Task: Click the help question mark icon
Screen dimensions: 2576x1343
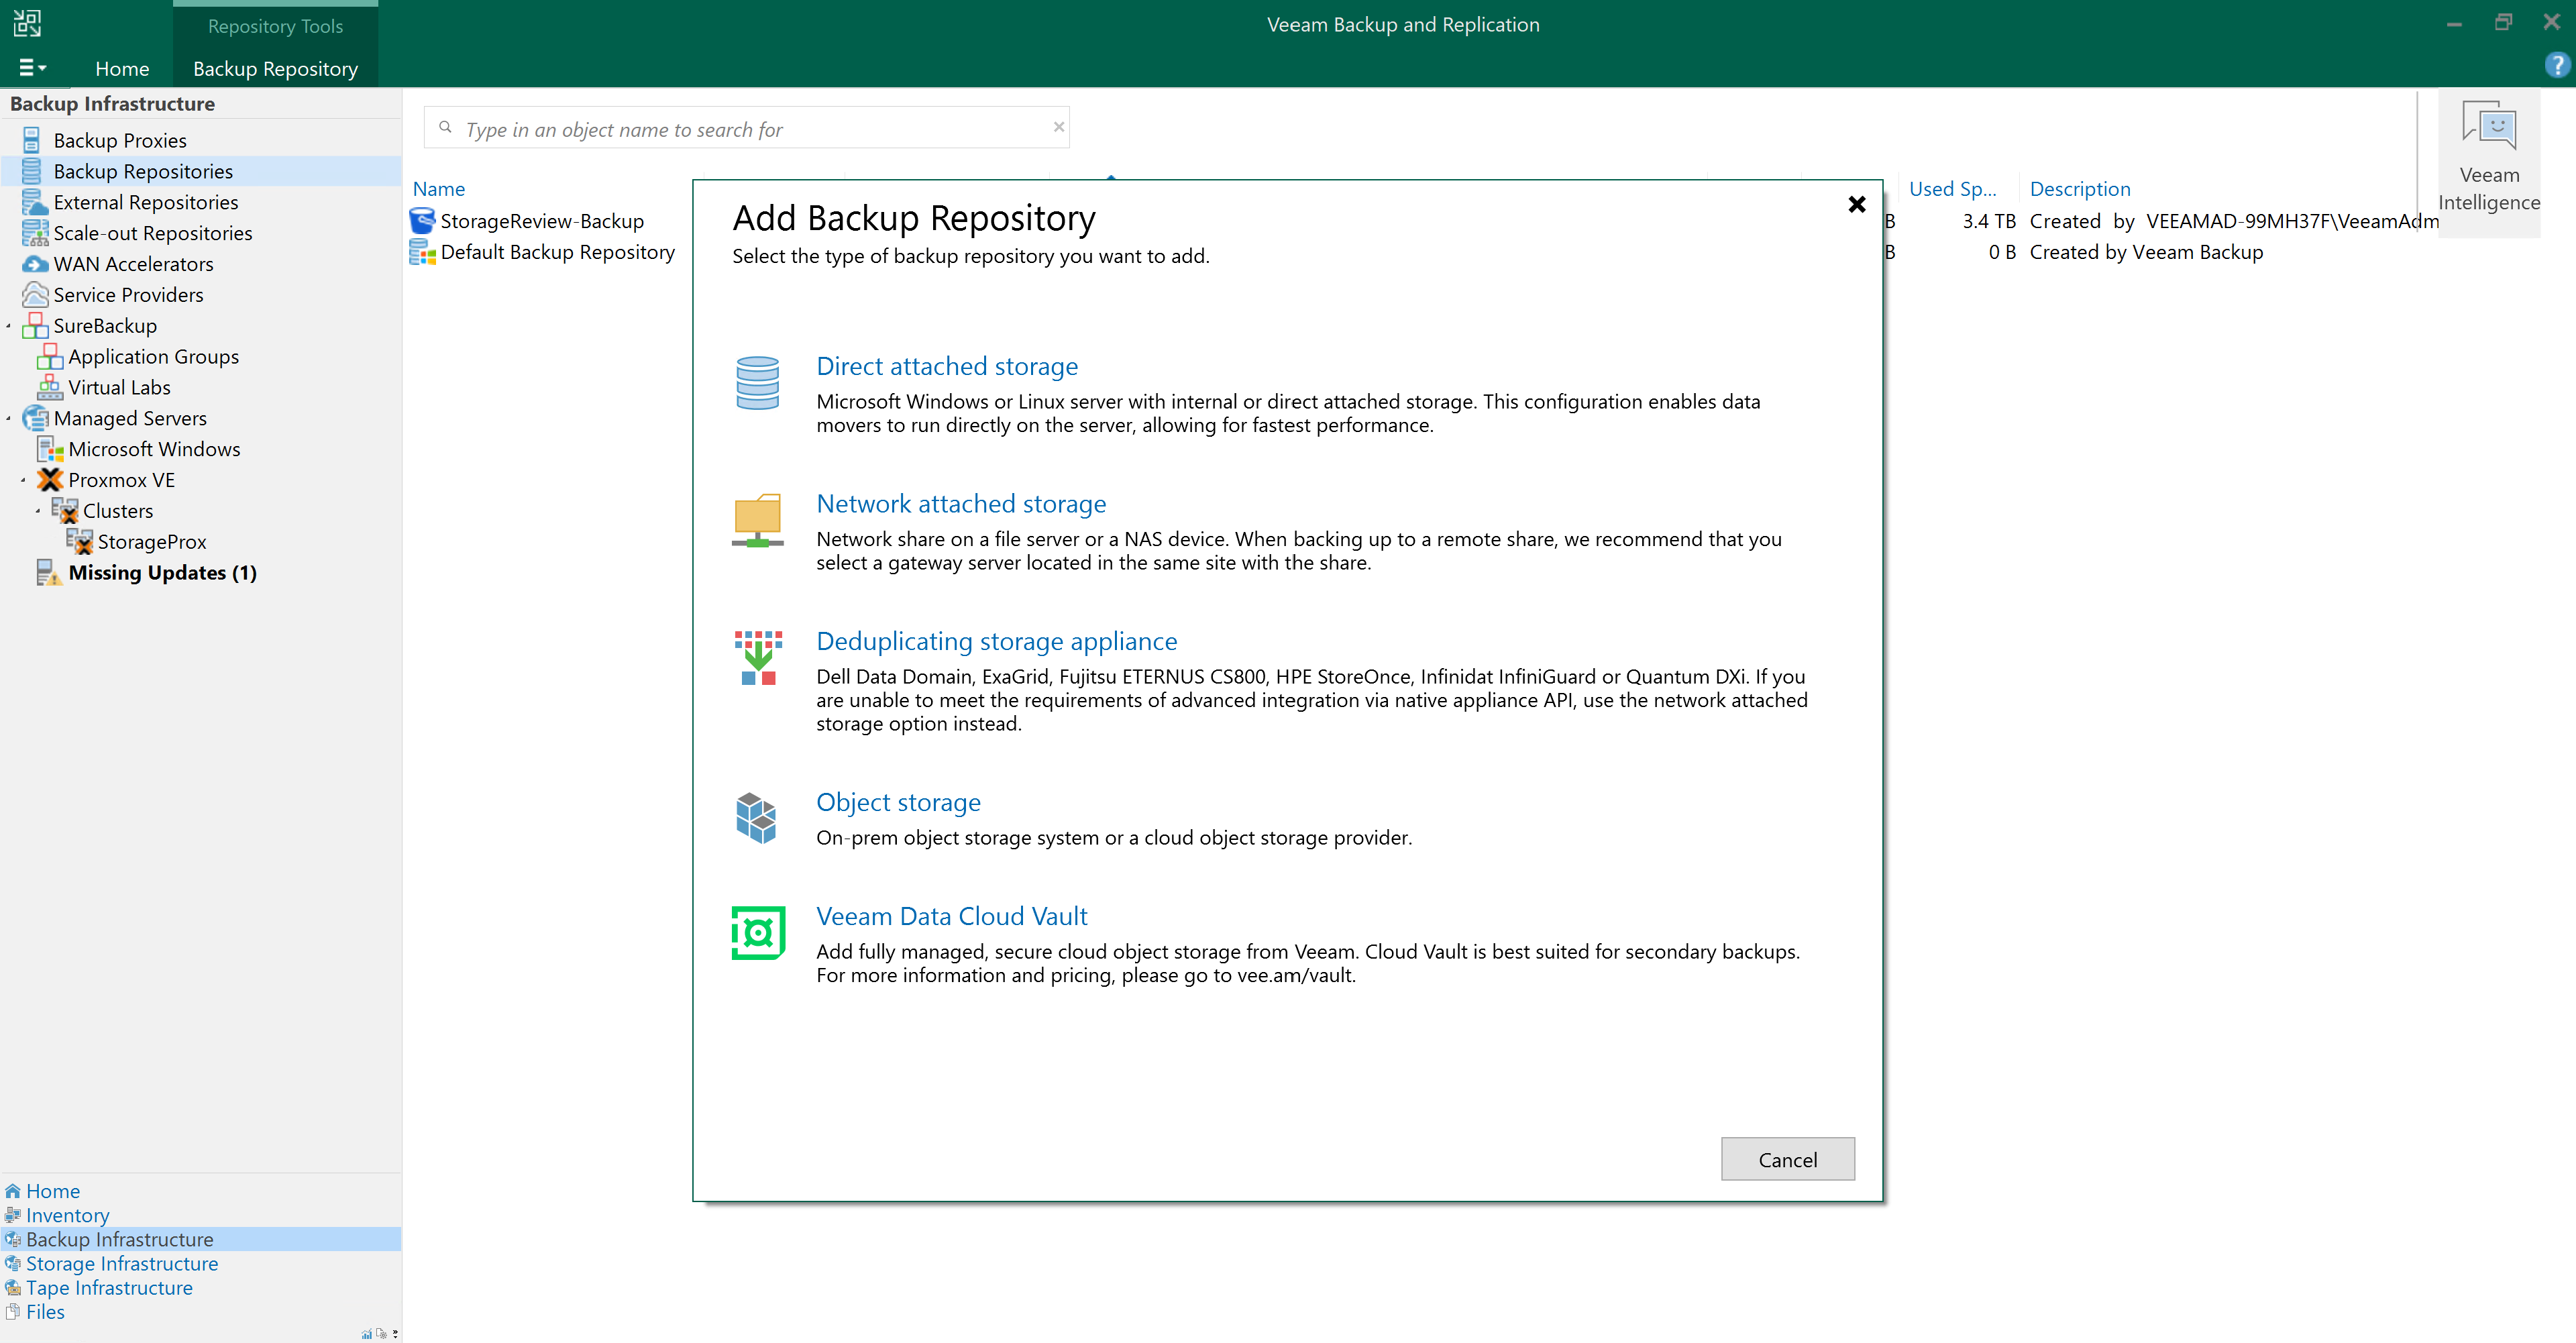Action: [2556, 66]
